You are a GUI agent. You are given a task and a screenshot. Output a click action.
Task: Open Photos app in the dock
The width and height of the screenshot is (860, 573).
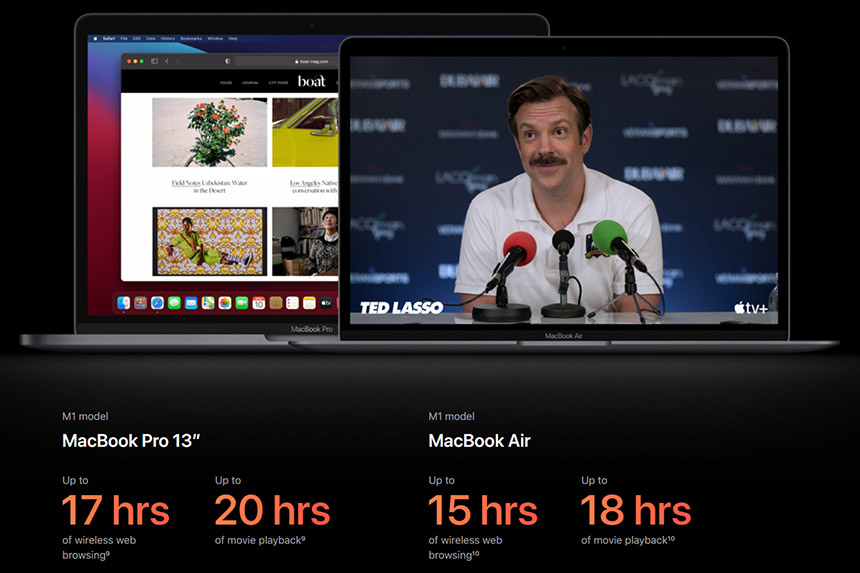(x=225, y=303)
